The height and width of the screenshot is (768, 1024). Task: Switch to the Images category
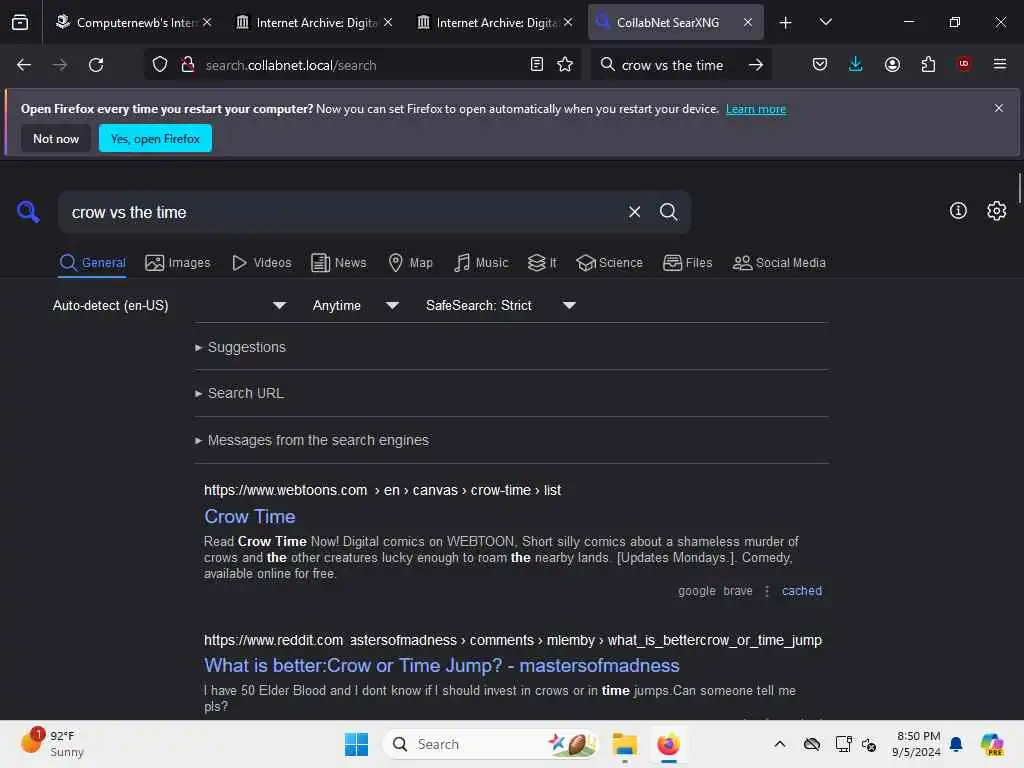[178, 263]
